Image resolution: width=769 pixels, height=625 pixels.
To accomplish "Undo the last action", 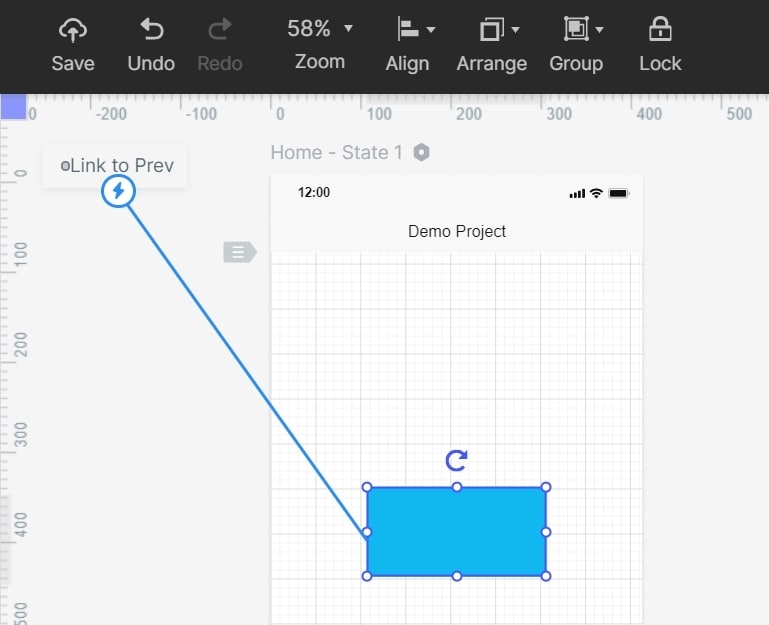I will (151, 45).
